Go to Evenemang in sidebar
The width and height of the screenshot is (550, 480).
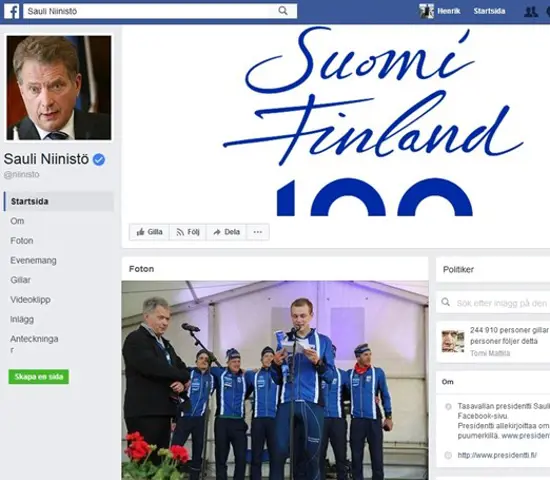point(33,260)
